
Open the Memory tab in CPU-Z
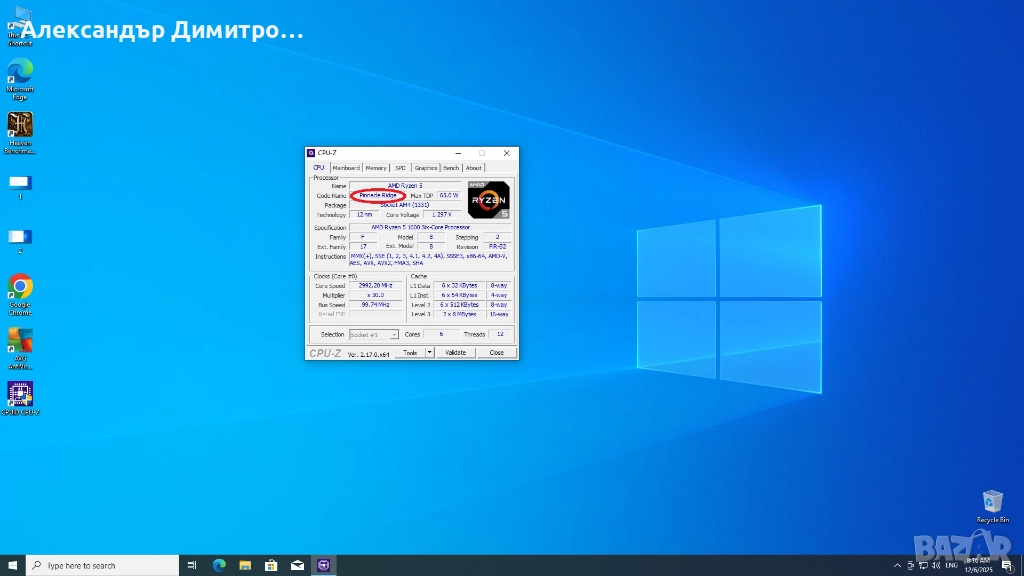coord(376,168)
